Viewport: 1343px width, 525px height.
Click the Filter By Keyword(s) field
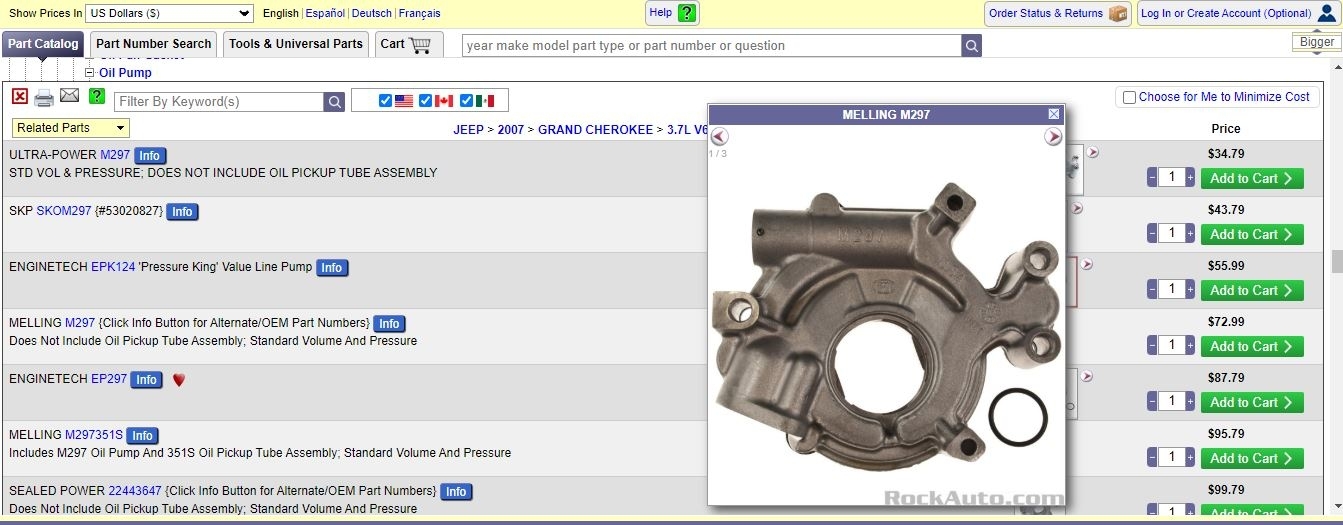tap(219, 102)
